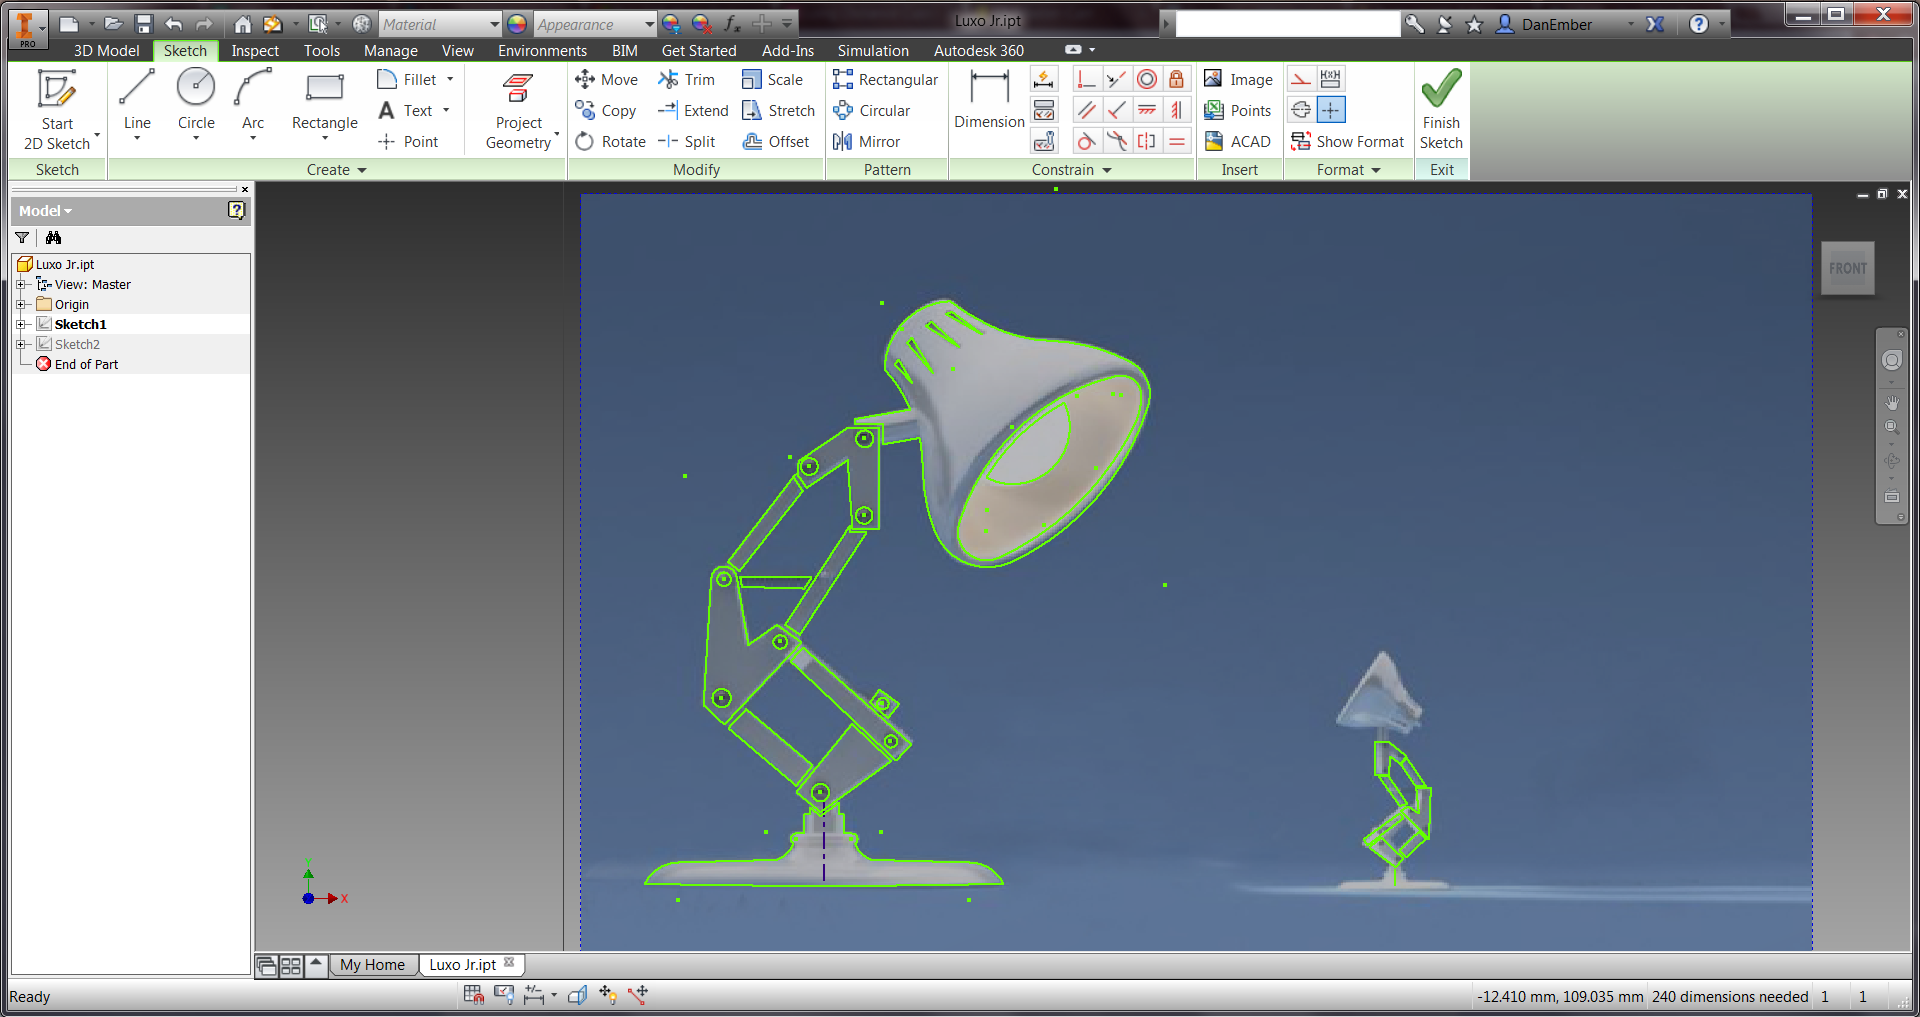This screenshot has height=1017, width=1920.
Task: Toggle Driven Dimension format
Action: pyautogui.click(x=1331, y=79)
